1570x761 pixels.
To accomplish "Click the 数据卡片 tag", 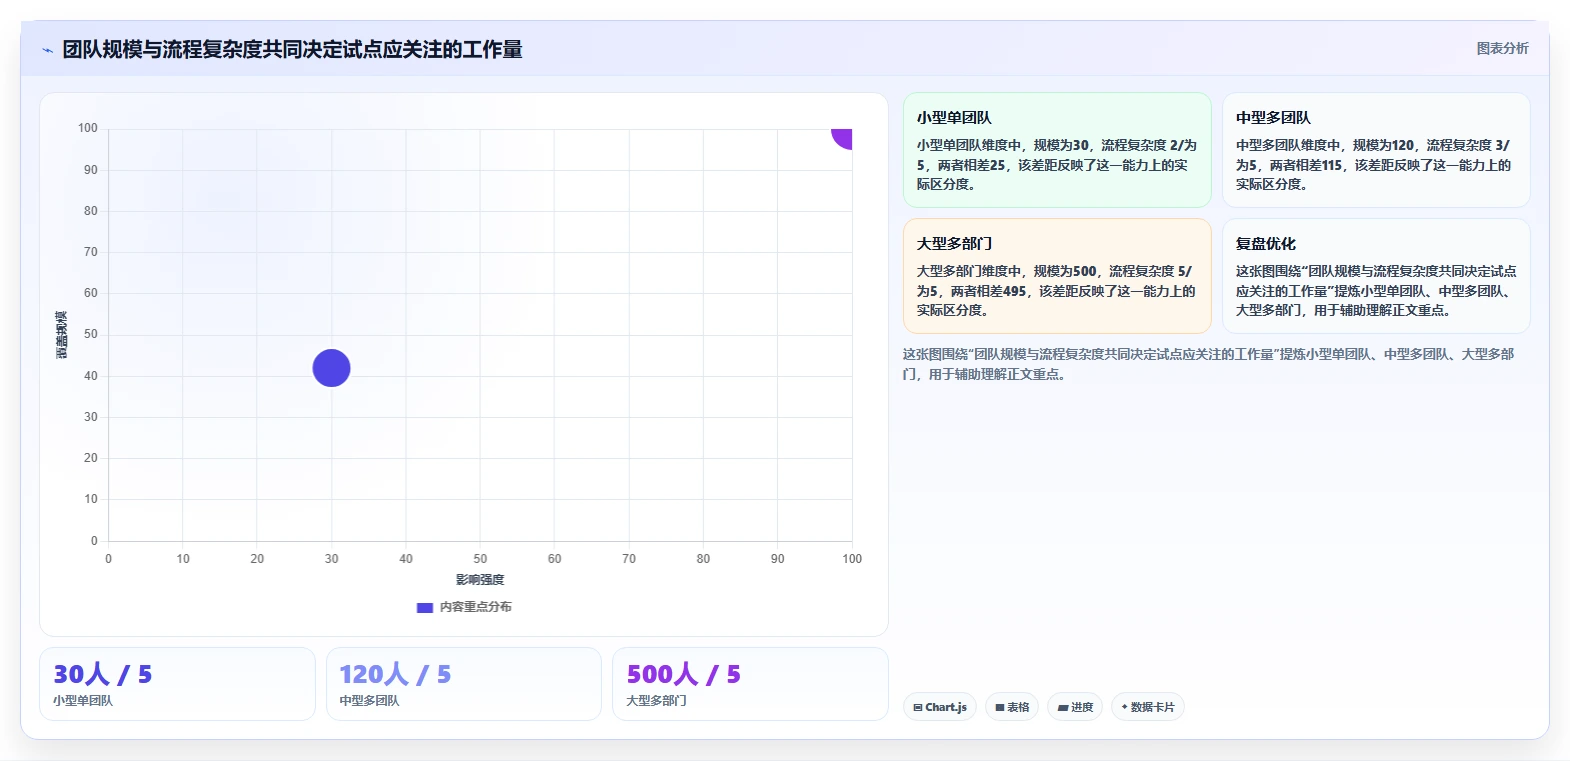I will tap(1148, 707).
